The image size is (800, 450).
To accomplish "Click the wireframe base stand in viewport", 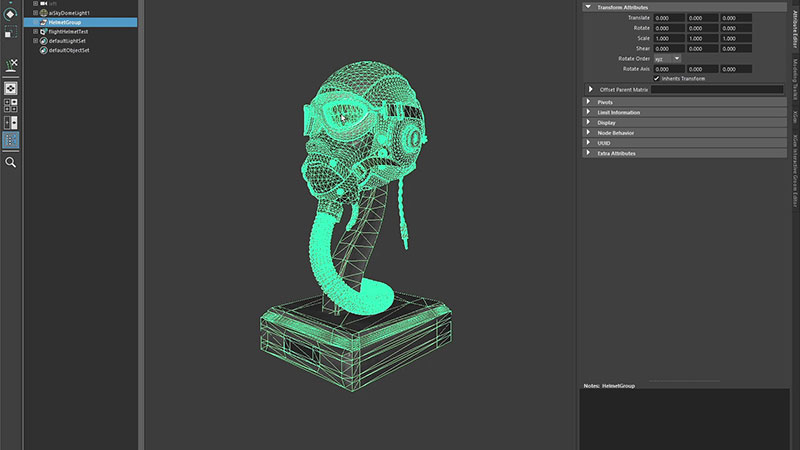I will tap(356, 341).
